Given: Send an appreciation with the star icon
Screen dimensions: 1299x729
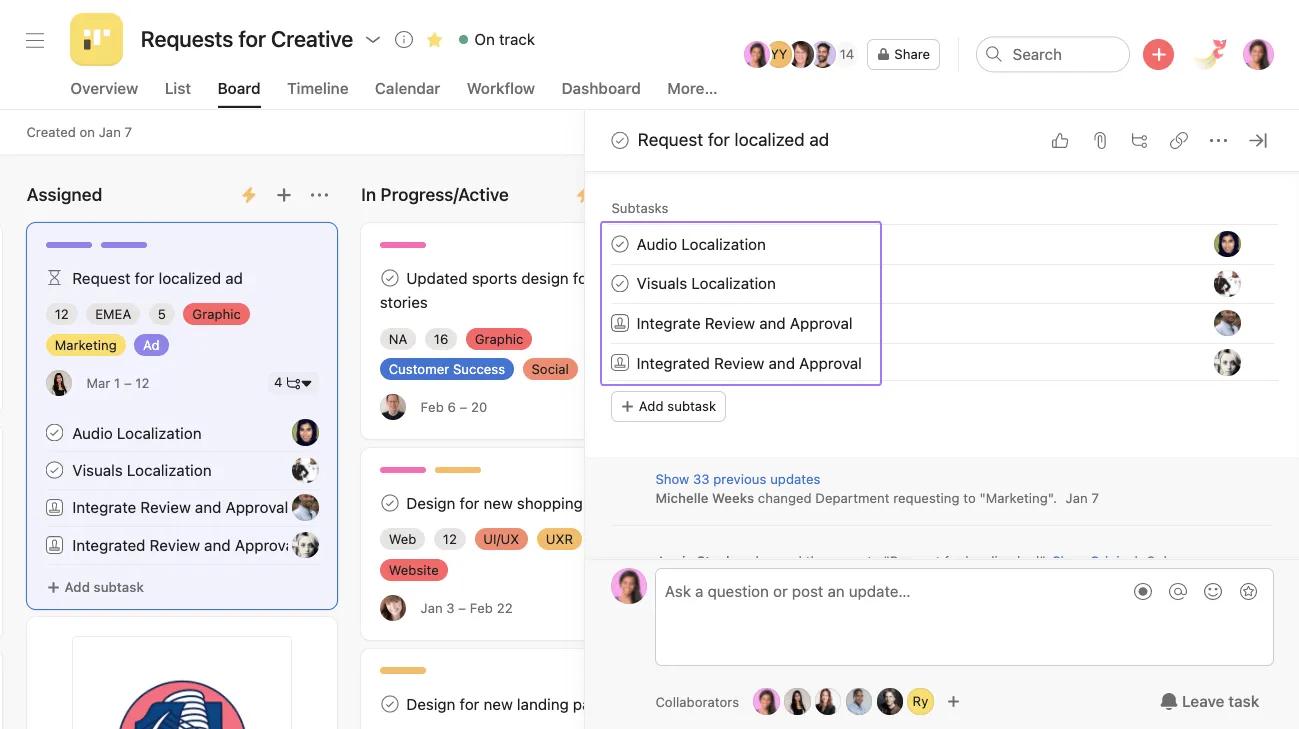Looking at the screenshot, I should [1248, 591].
